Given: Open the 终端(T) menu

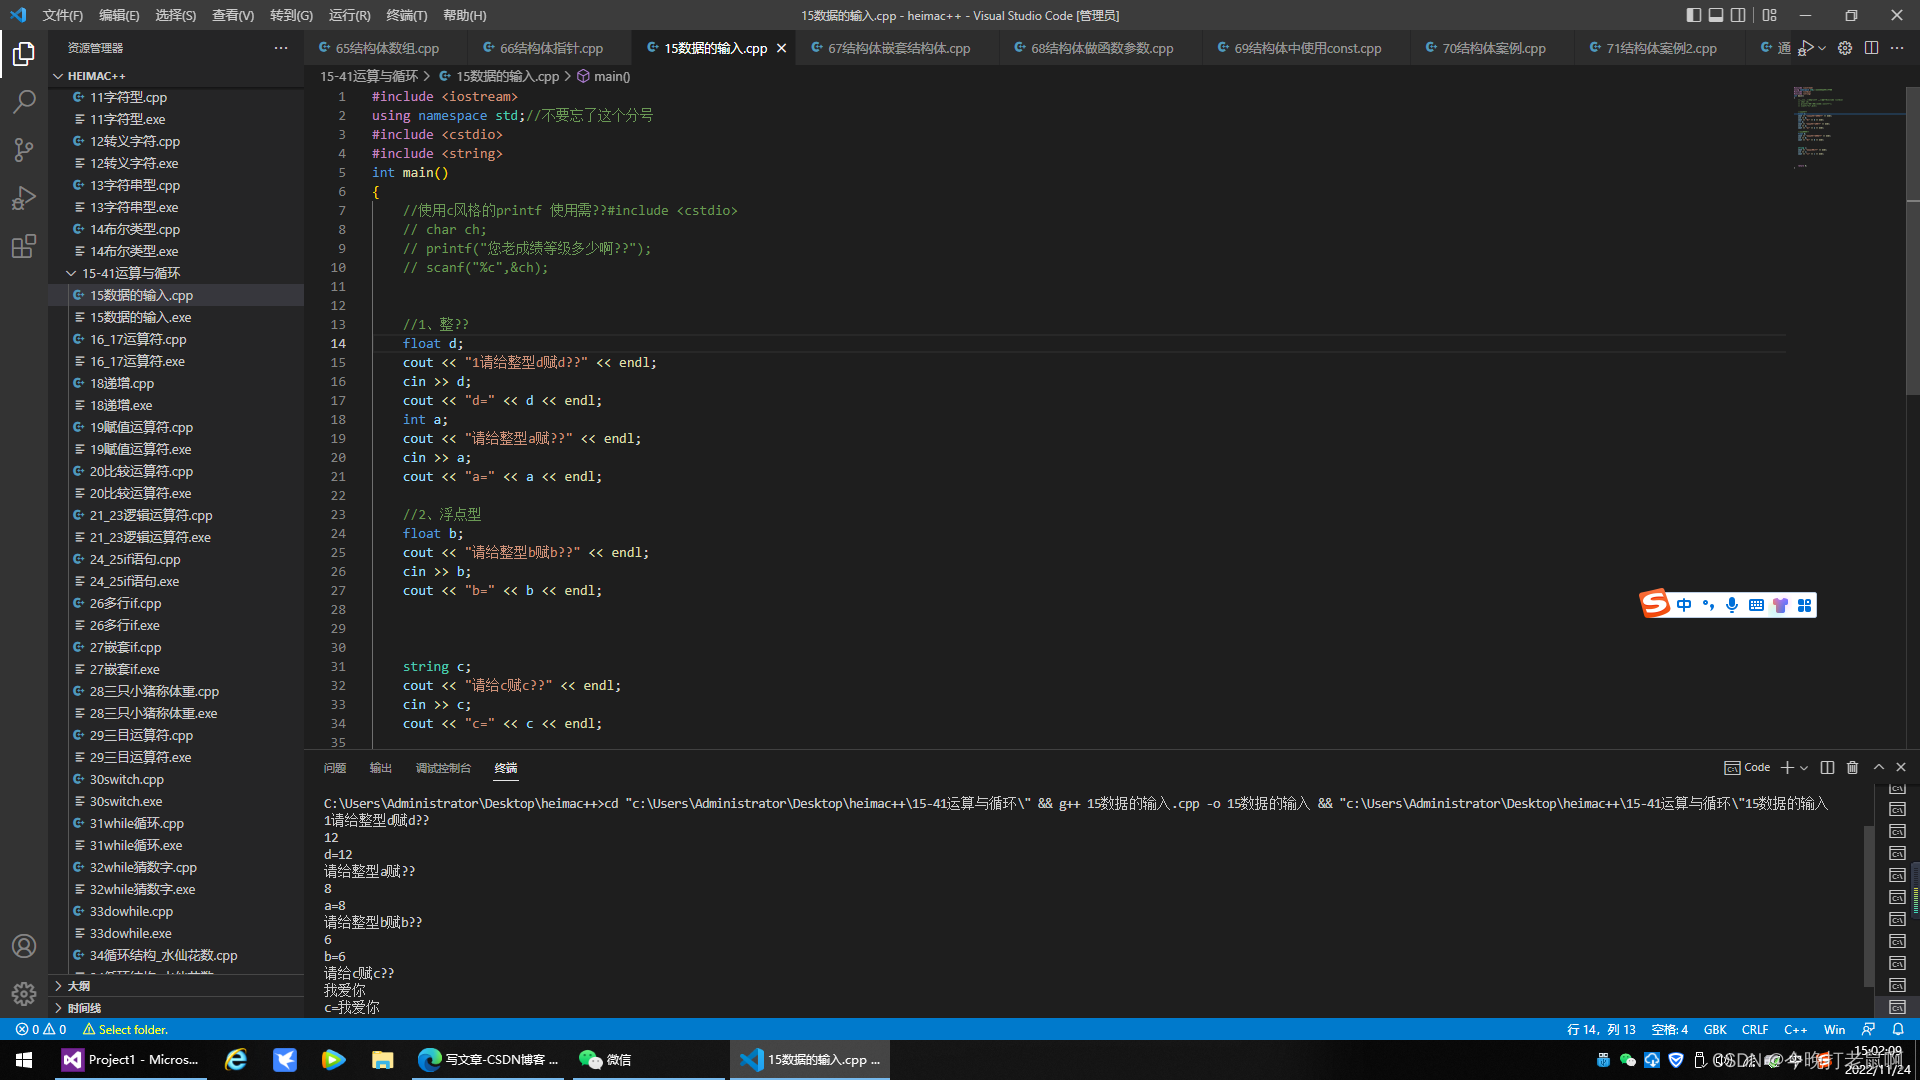Looking at the screenshot, I should tap(406, 15).
